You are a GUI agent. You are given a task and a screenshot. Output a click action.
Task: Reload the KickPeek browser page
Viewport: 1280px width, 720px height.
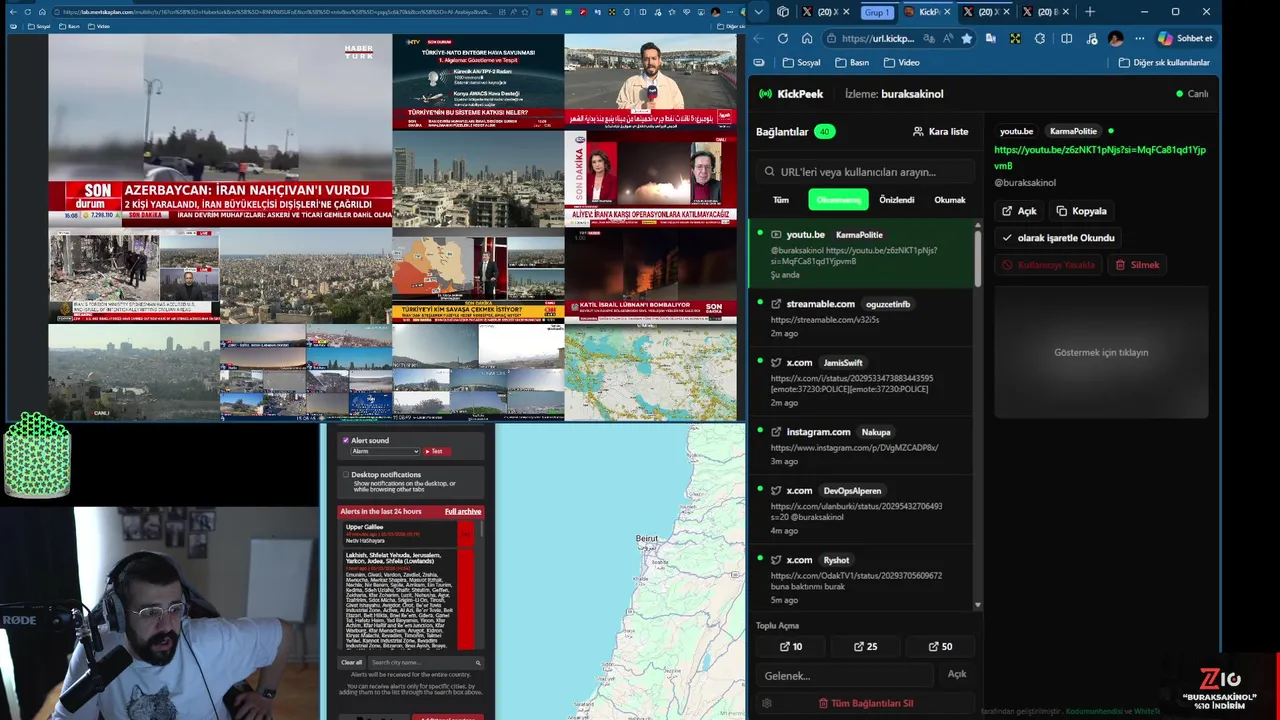(x=782, y=38)
